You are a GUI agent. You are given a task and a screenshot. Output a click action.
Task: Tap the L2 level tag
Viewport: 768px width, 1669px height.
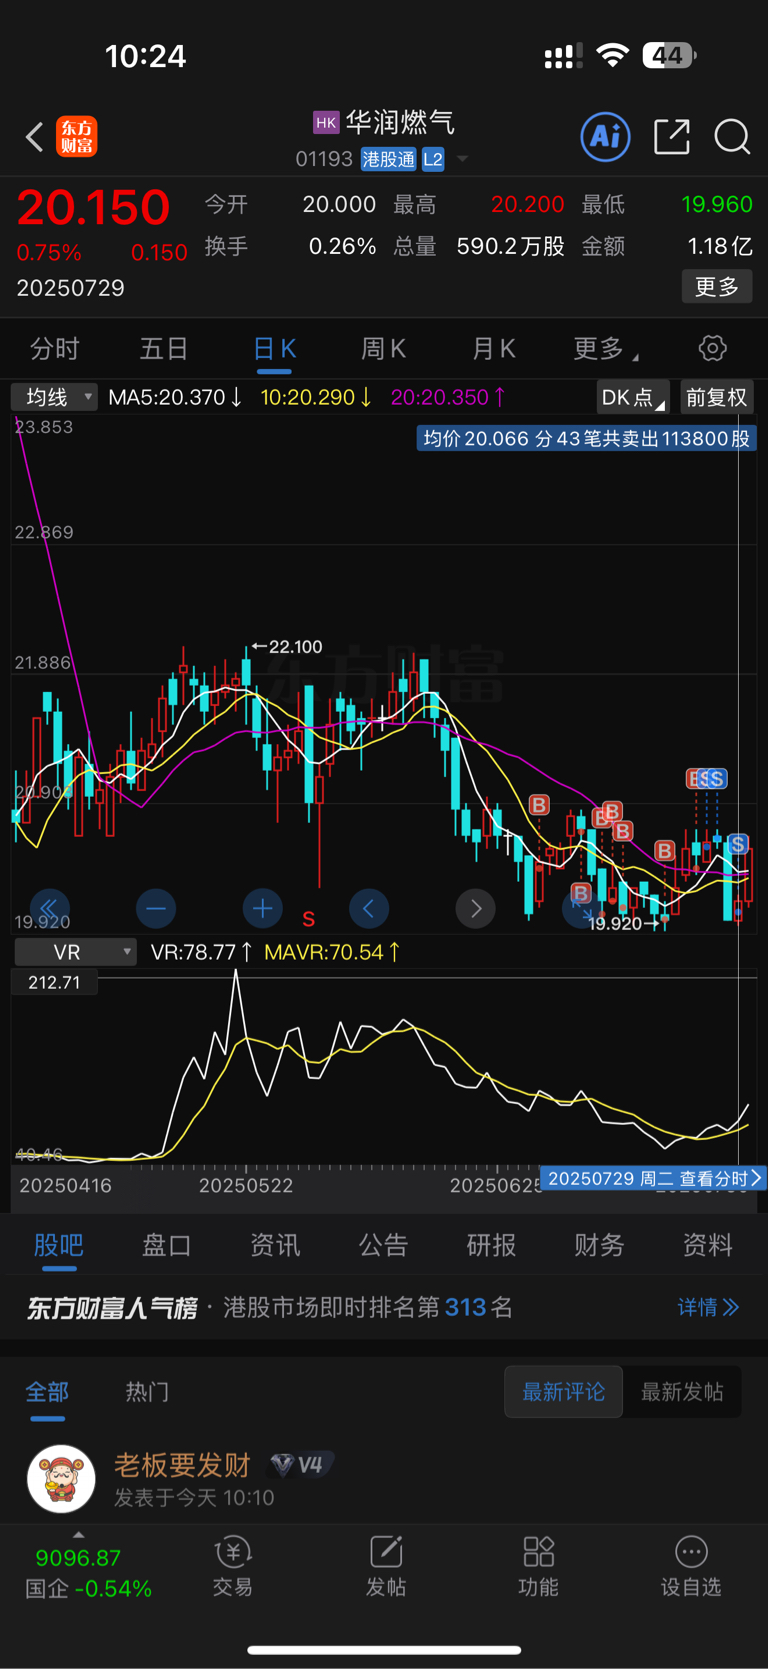(433, 159)
